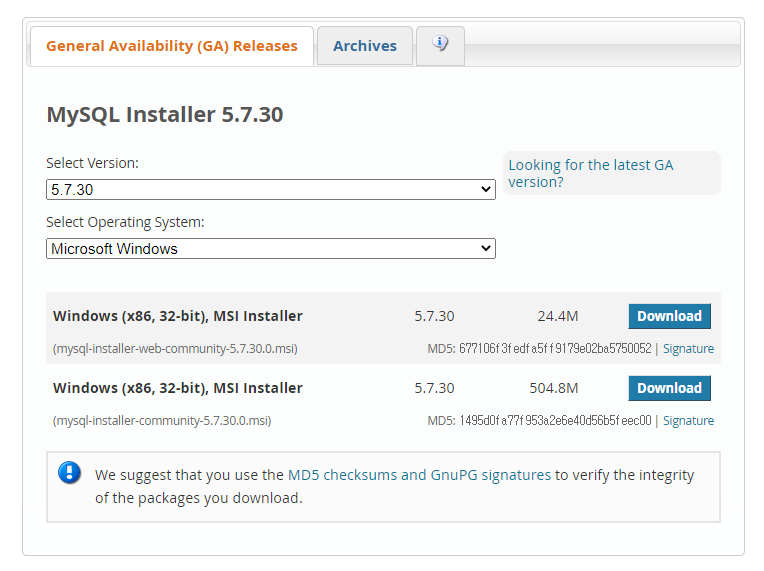The height and width of the screenshot is (571, 764).
Task: Click the MSI Installer title in the 504.8M row
Action: point(178,388)
